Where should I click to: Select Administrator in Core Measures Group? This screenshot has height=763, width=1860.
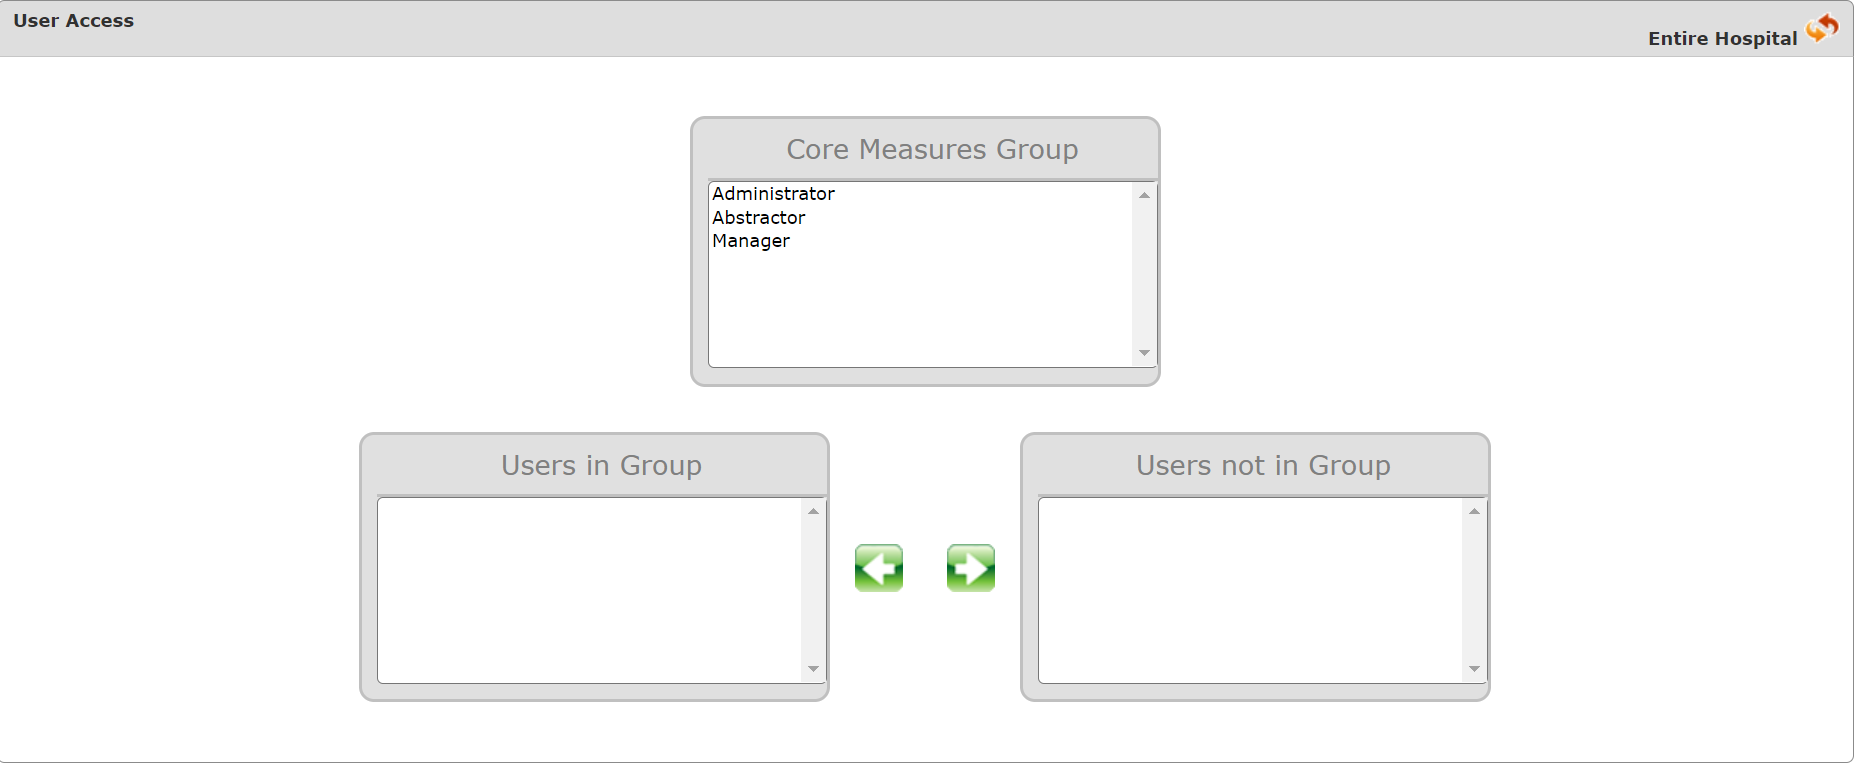920,194
